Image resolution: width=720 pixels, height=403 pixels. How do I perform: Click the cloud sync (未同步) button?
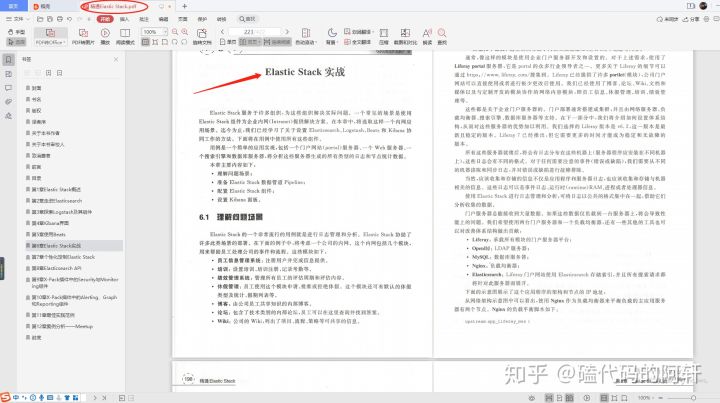pyautogui.click(x=668, y=19)
